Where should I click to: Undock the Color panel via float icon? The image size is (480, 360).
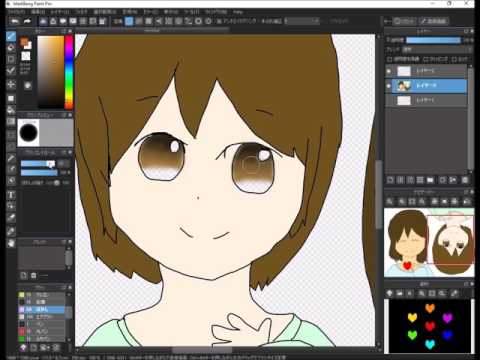pos(64,31)
